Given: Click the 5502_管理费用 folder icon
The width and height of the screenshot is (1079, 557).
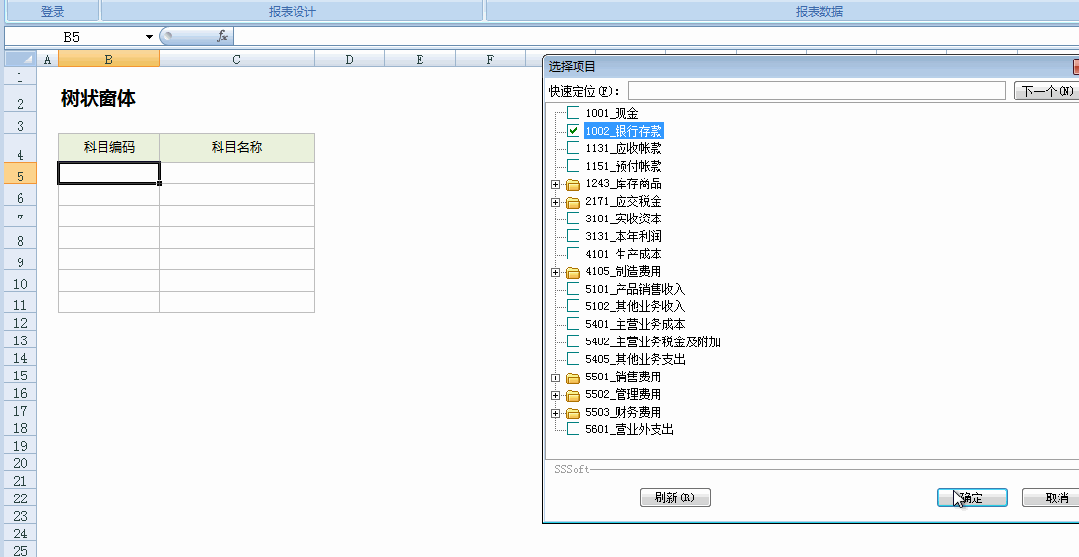Looking at the screenshot, I should (x=573, y=395).
